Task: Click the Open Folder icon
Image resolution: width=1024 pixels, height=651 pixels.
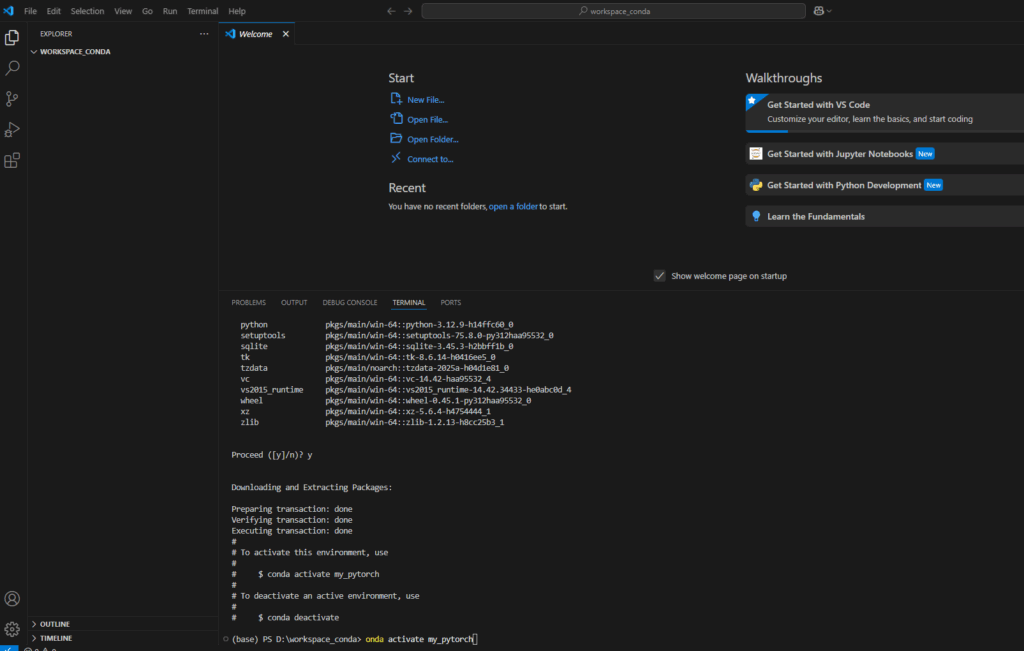Action: [x=396, y=138]
